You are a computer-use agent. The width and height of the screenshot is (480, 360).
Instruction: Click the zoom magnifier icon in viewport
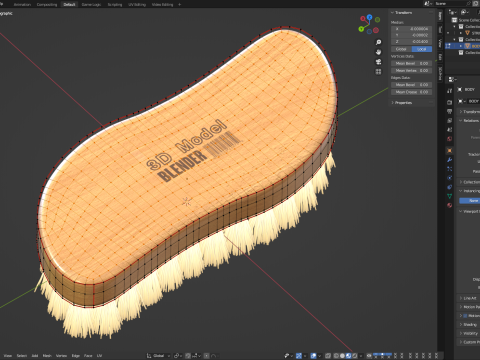tap(378, 42)
